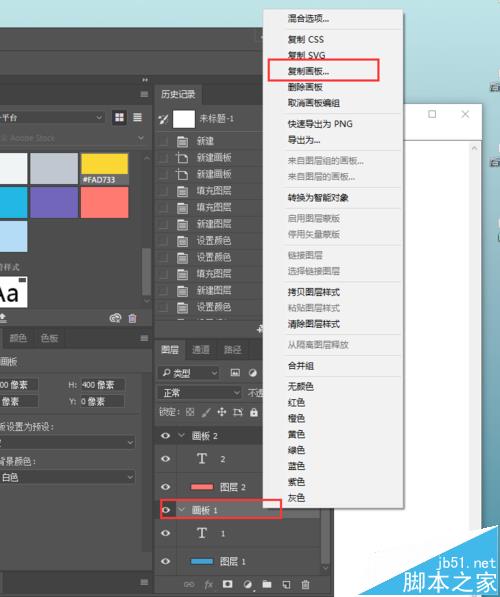The image size is (500, 597).
Task: Click the lock all padlock icon
Action: (x=254, y=412)
